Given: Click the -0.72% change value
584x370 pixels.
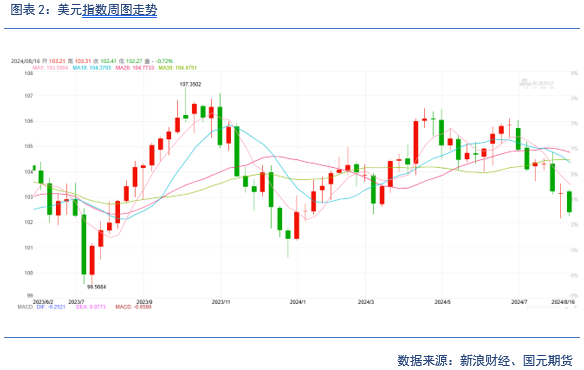Looking at the screenshot, I should pos(164,61).
